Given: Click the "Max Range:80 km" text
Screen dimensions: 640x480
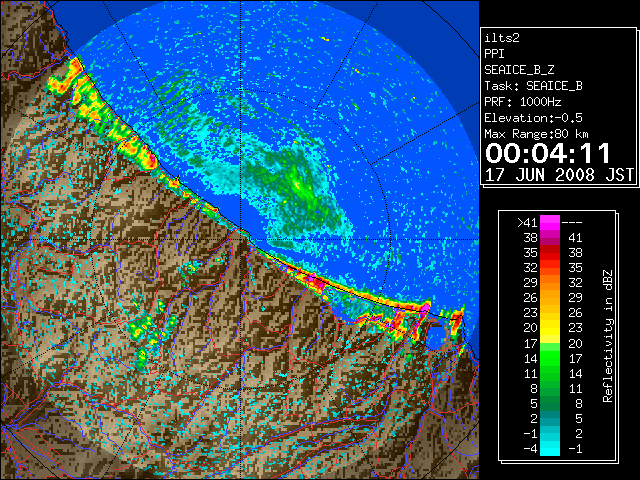Looking at the screenshot, I should (x=536, y=134).
